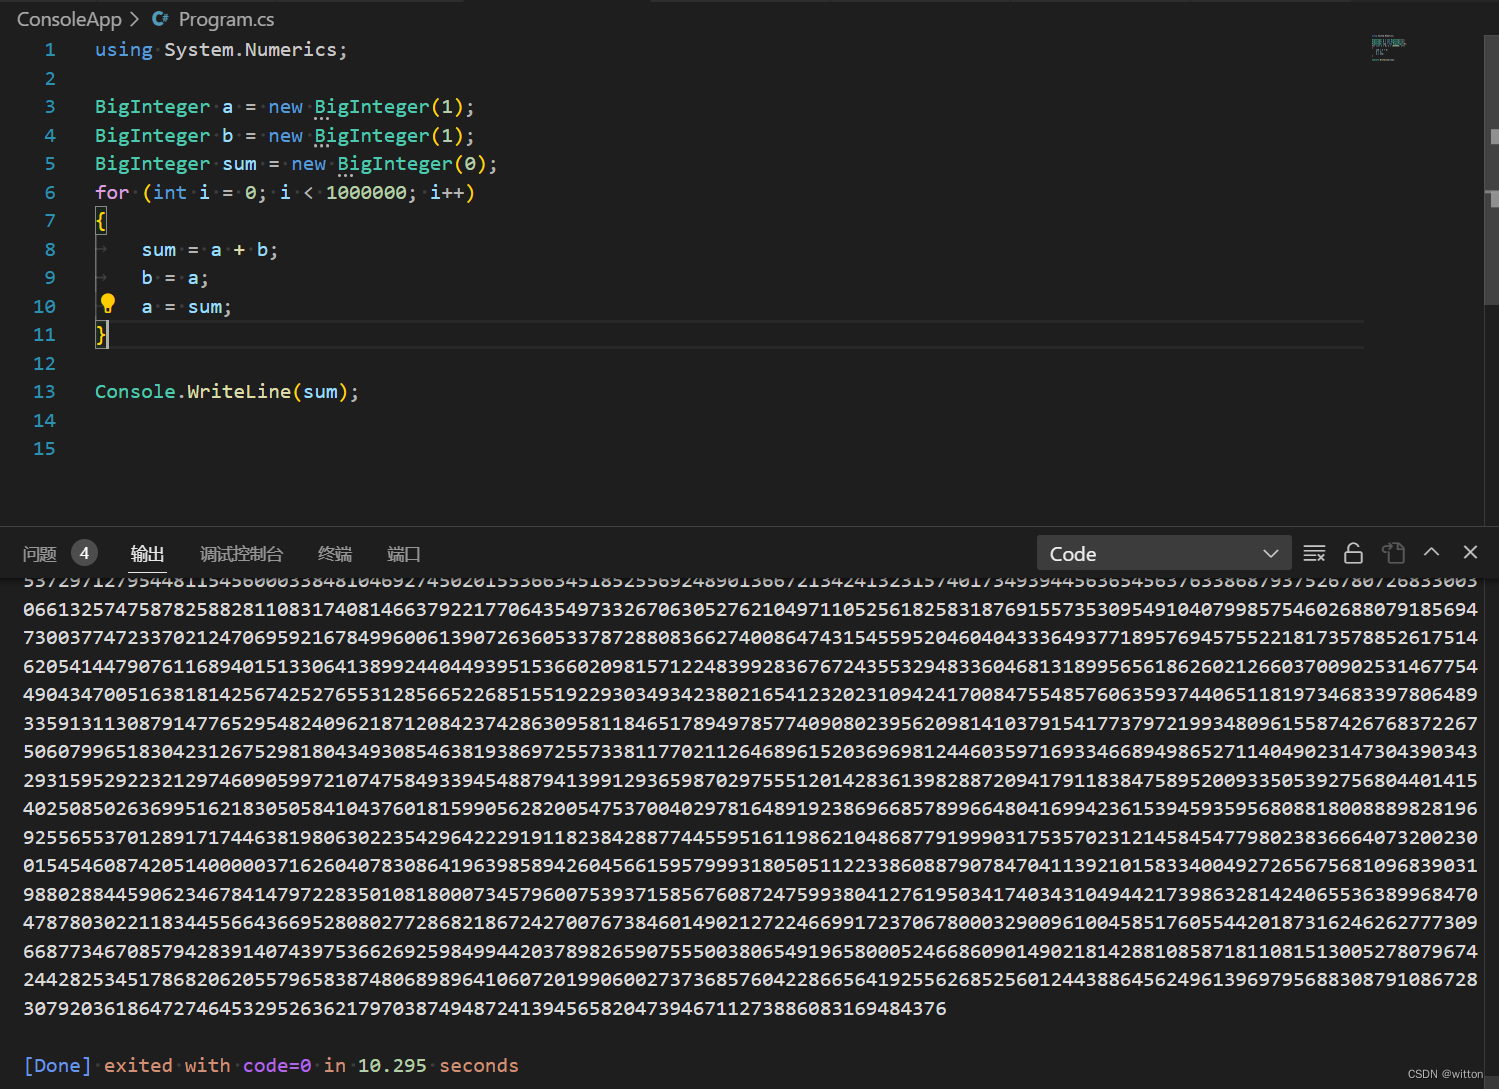This screenshot has height=1089, width=1499.
Task: Select the 输出 (Output) tab
Action: click(x=147, y=554)
